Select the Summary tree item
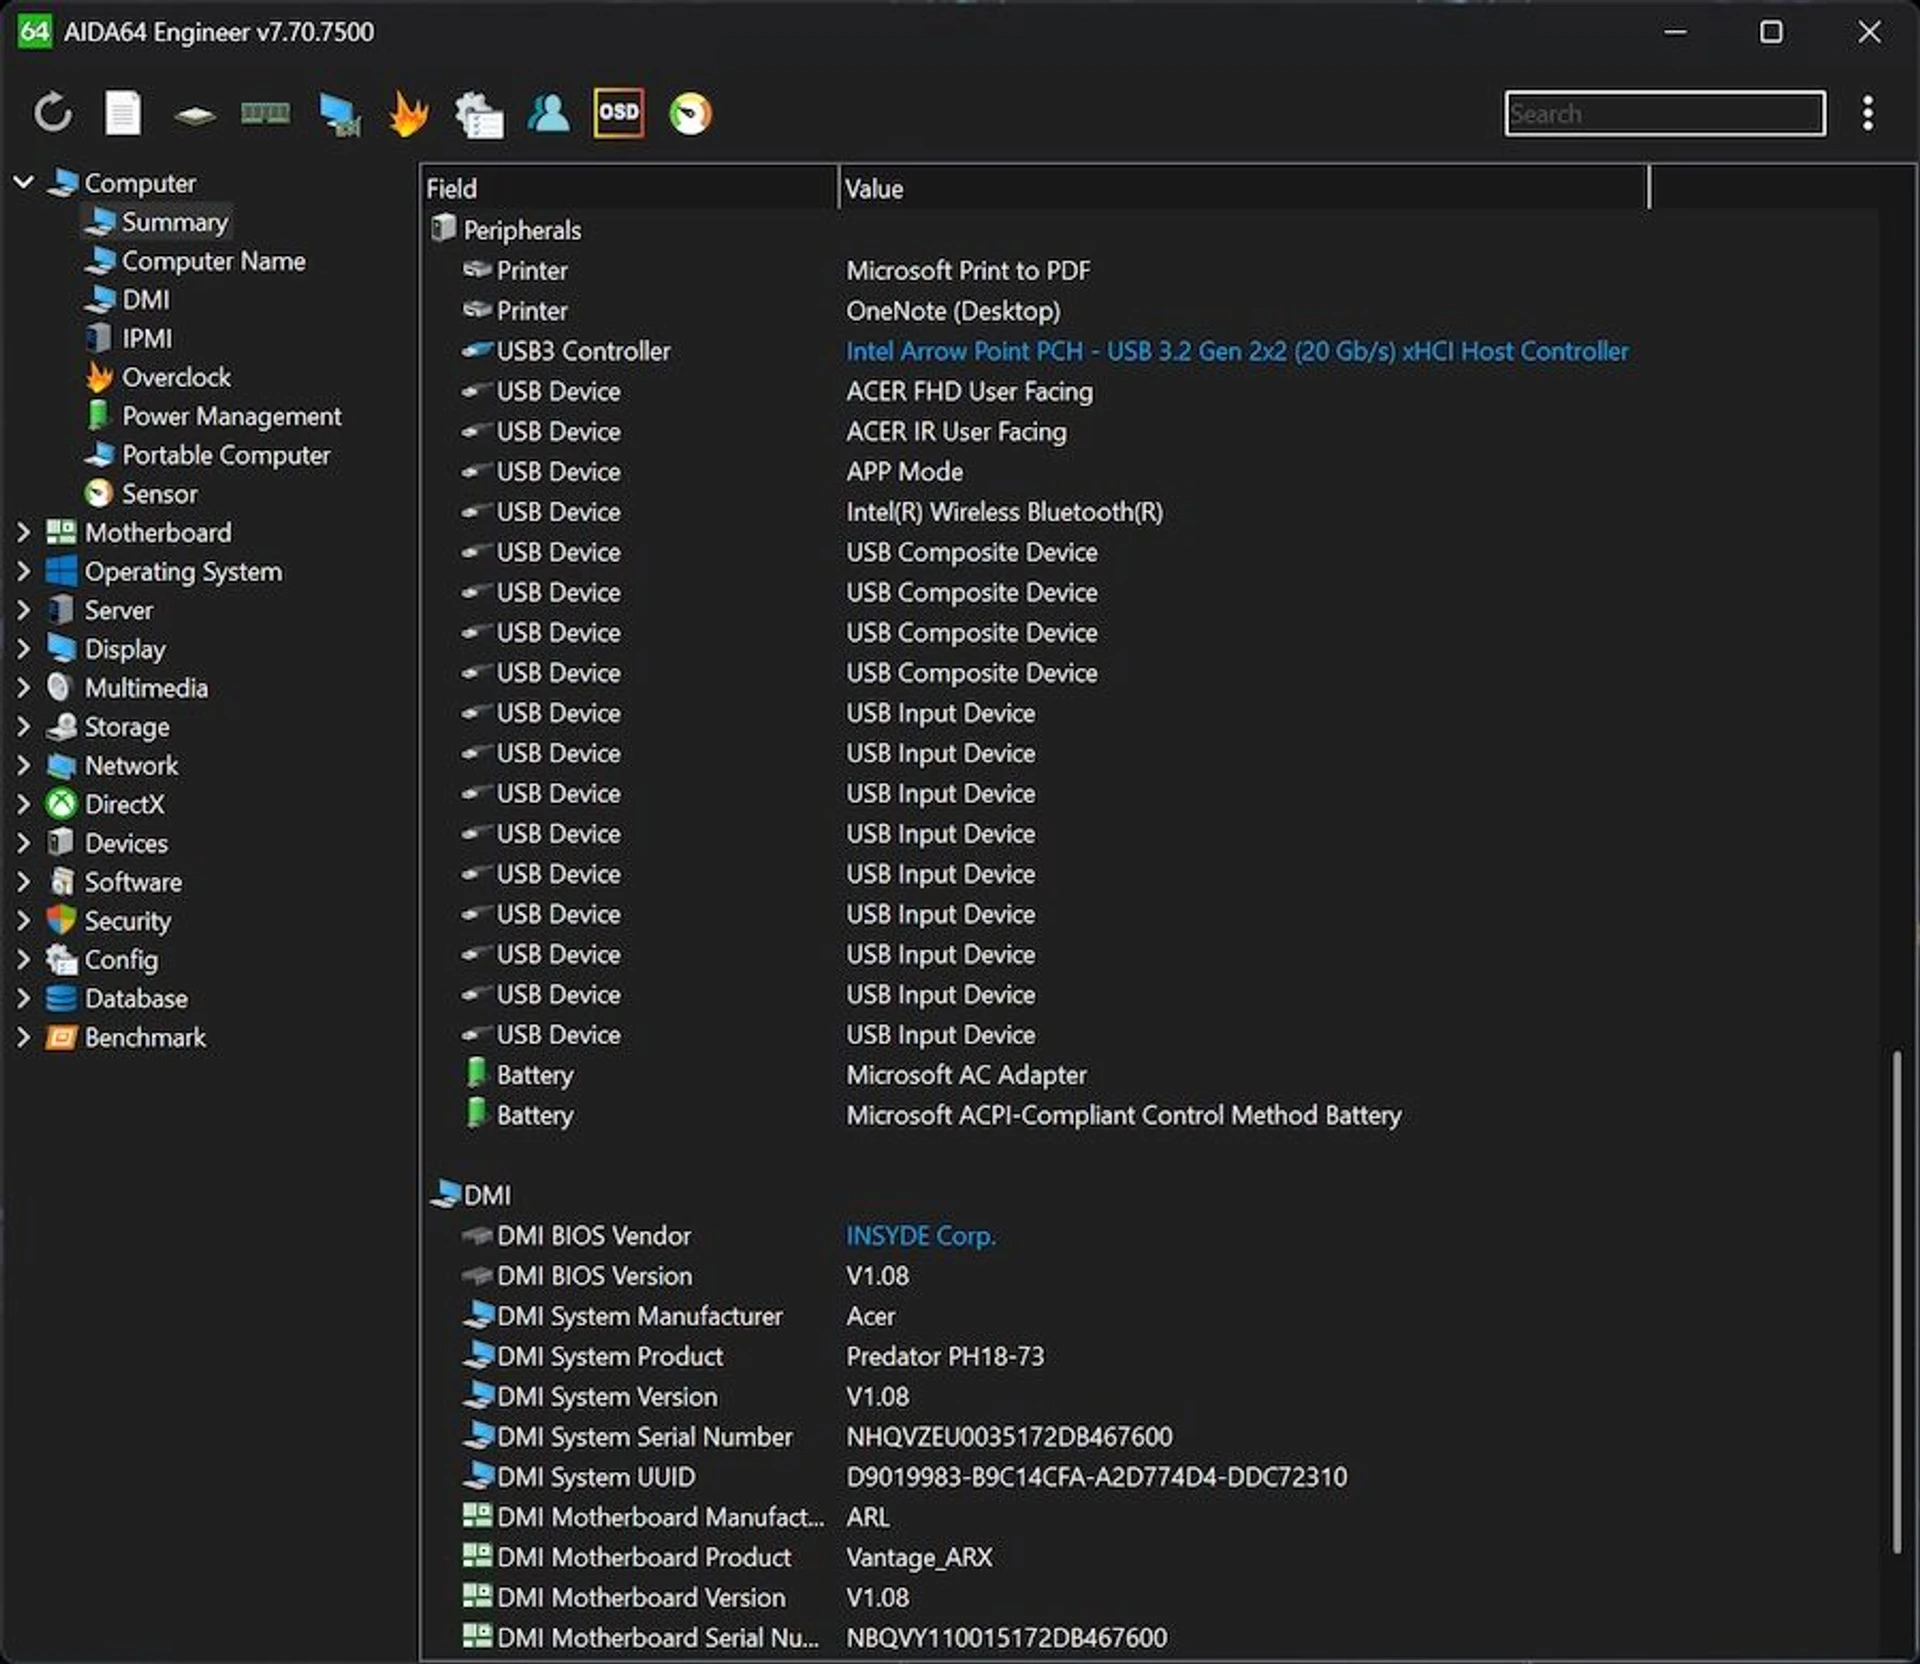 (157, 221)
